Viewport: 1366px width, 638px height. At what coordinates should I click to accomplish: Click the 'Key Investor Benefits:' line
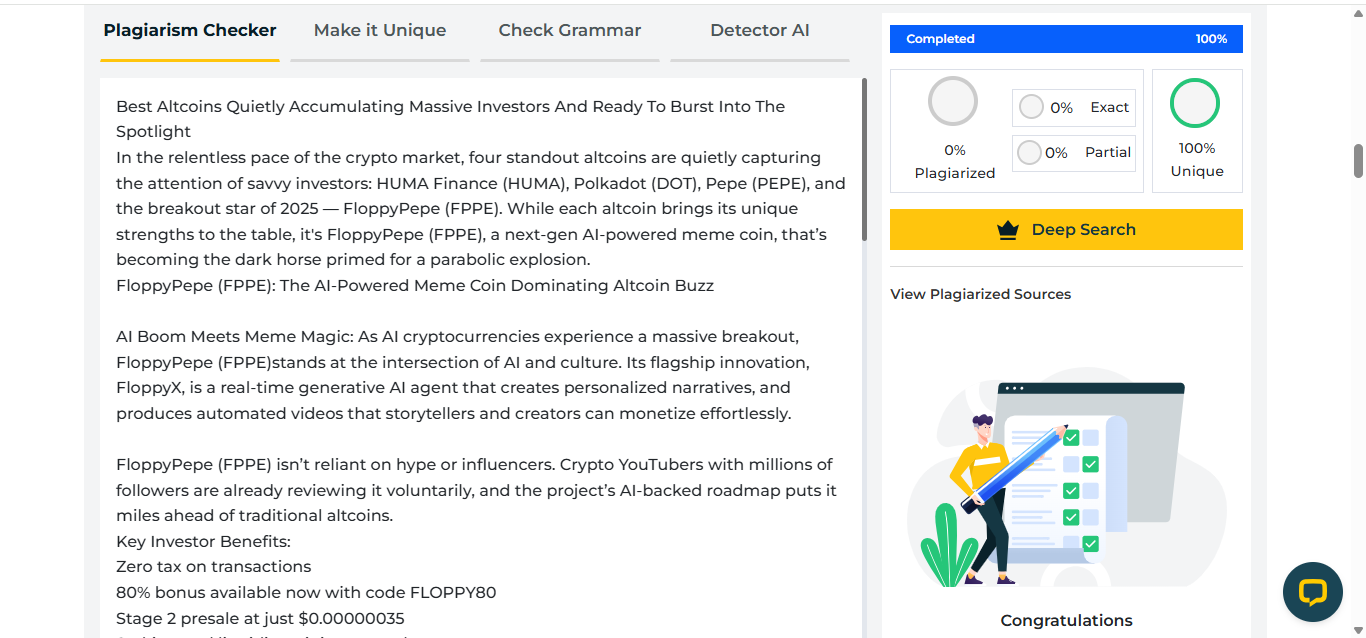(x=203, y=541)
